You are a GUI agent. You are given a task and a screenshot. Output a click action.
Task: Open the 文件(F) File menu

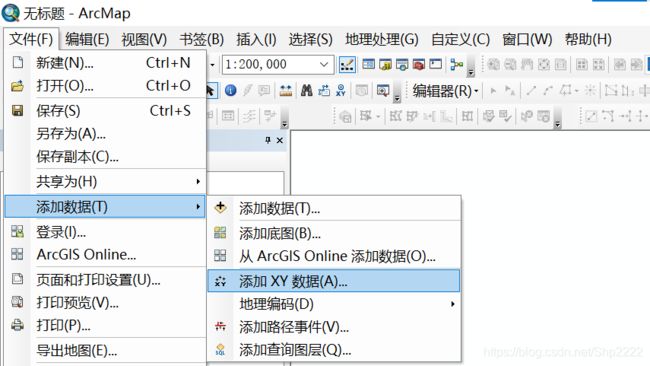(x=31, y=39)
